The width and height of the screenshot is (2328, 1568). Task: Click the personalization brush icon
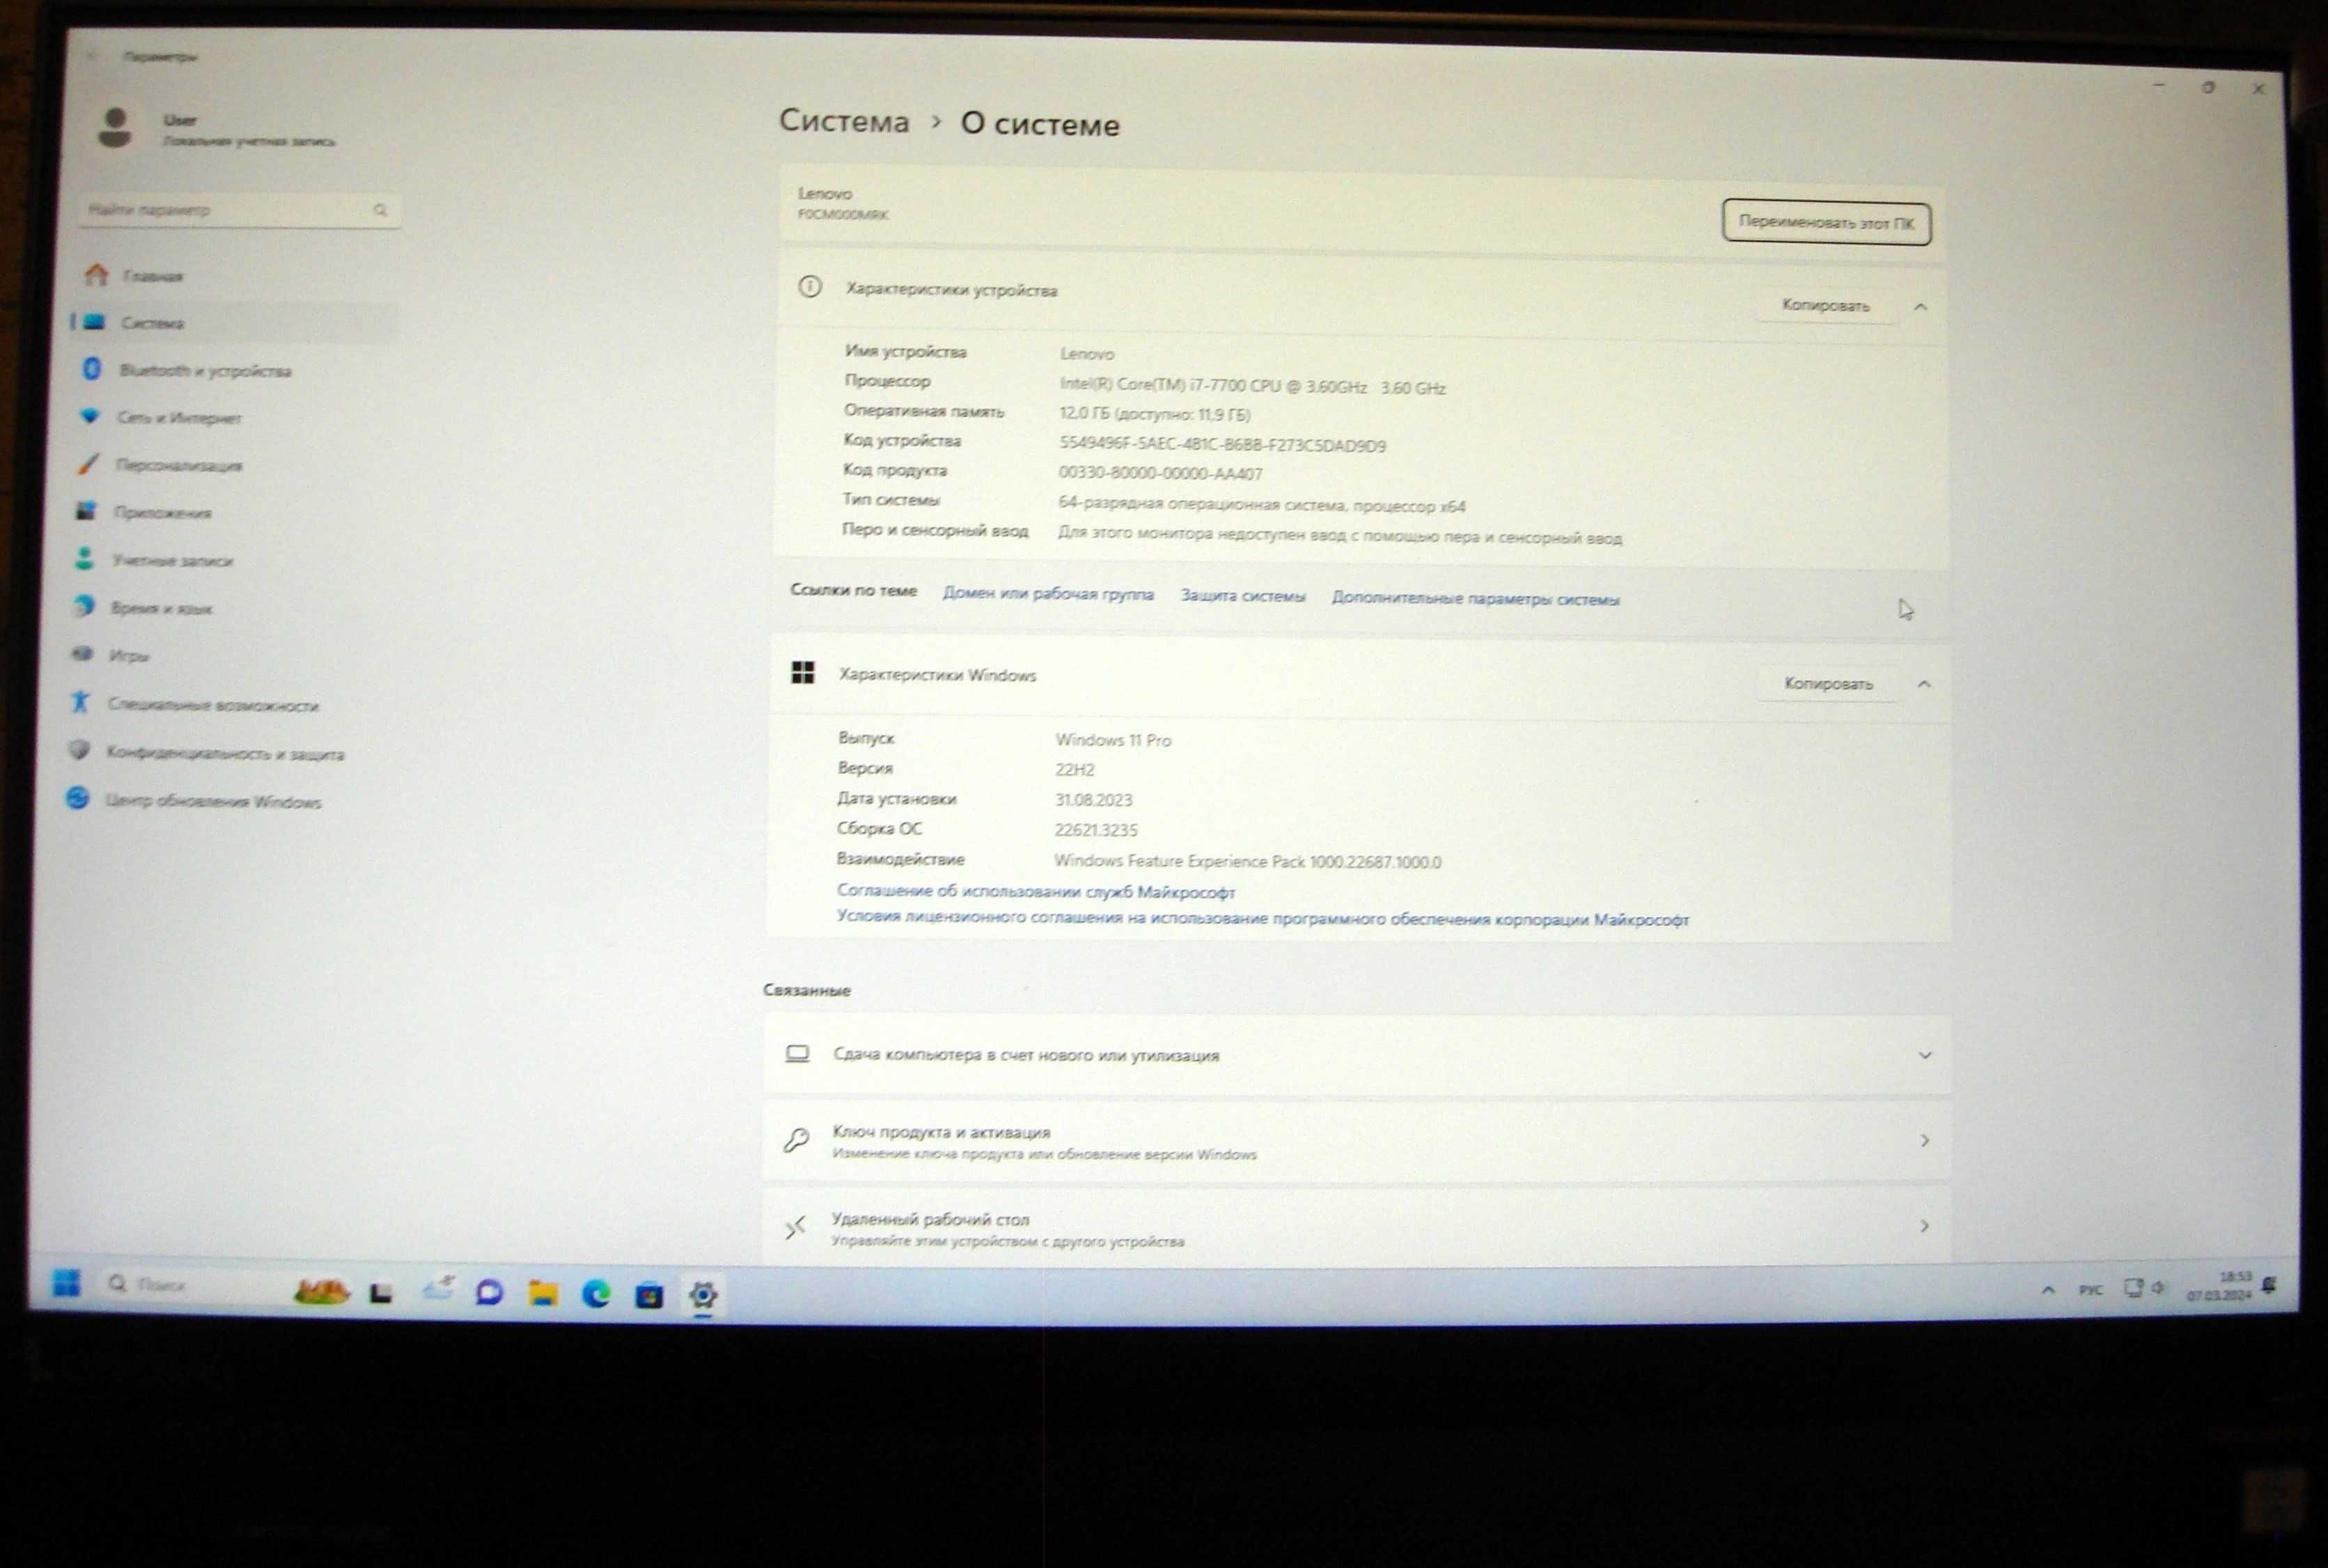[x=88, y=464]
